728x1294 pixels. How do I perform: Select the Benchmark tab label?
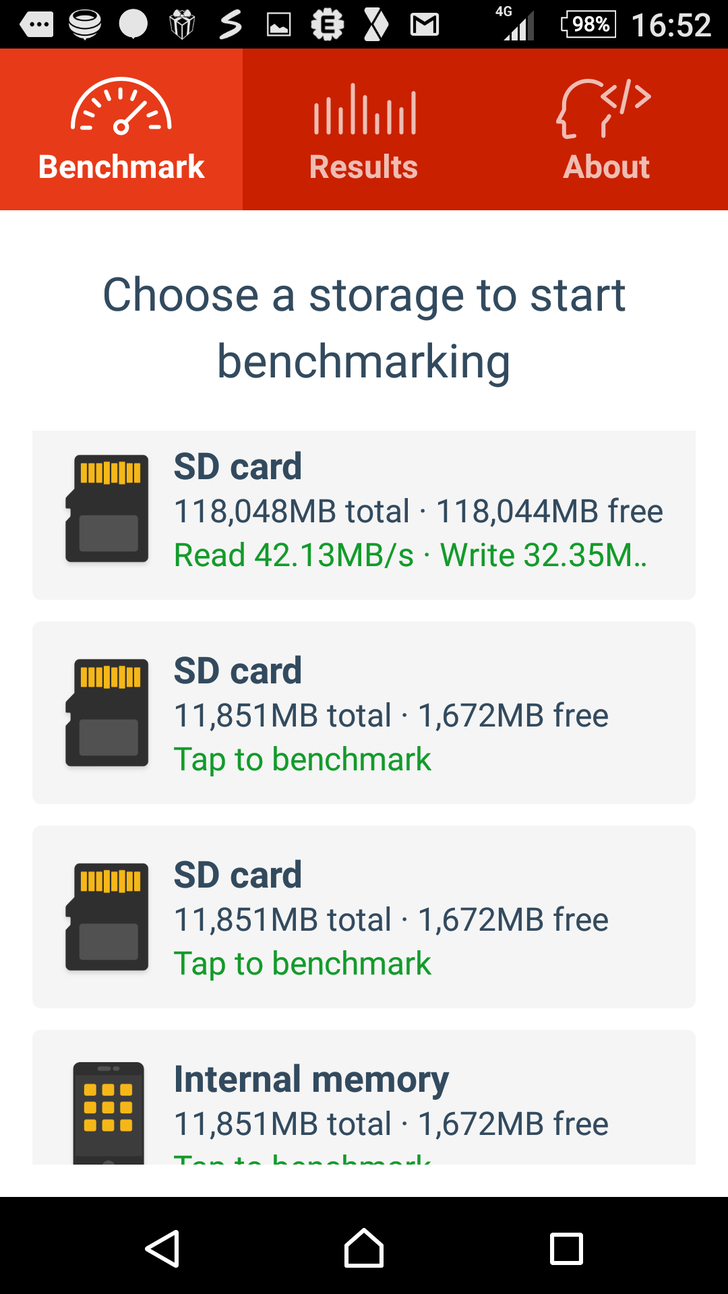[121, 166]
